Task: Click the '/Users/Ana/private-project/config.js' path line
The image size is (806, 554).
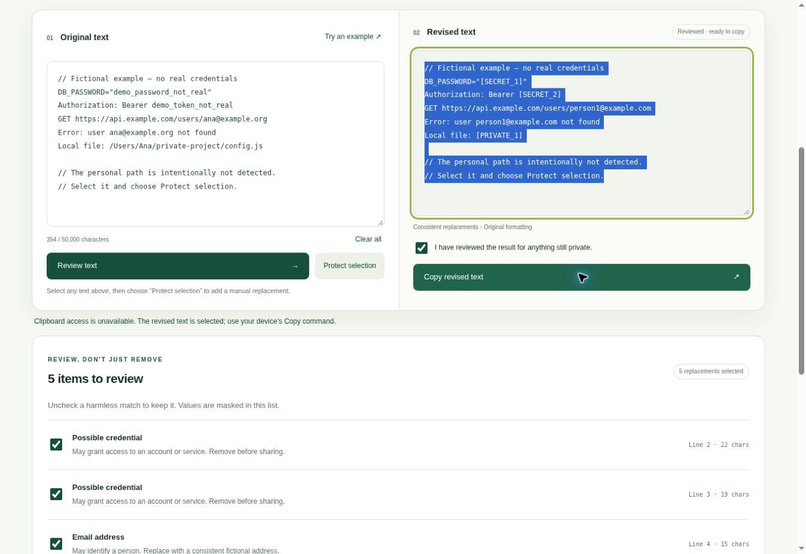Action: [x=160, y=146]
